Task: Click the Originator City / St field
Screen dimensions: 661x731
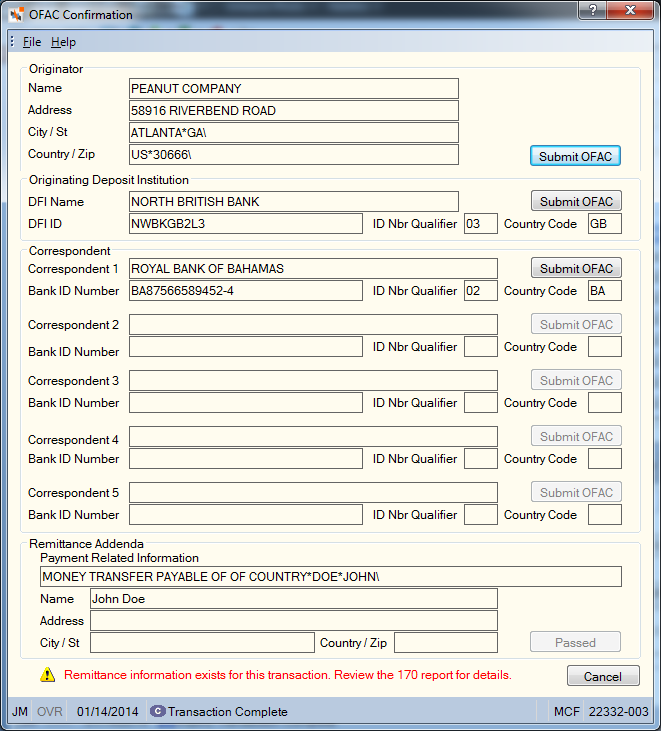Action: pyautogui.click(x=294, y=132)
